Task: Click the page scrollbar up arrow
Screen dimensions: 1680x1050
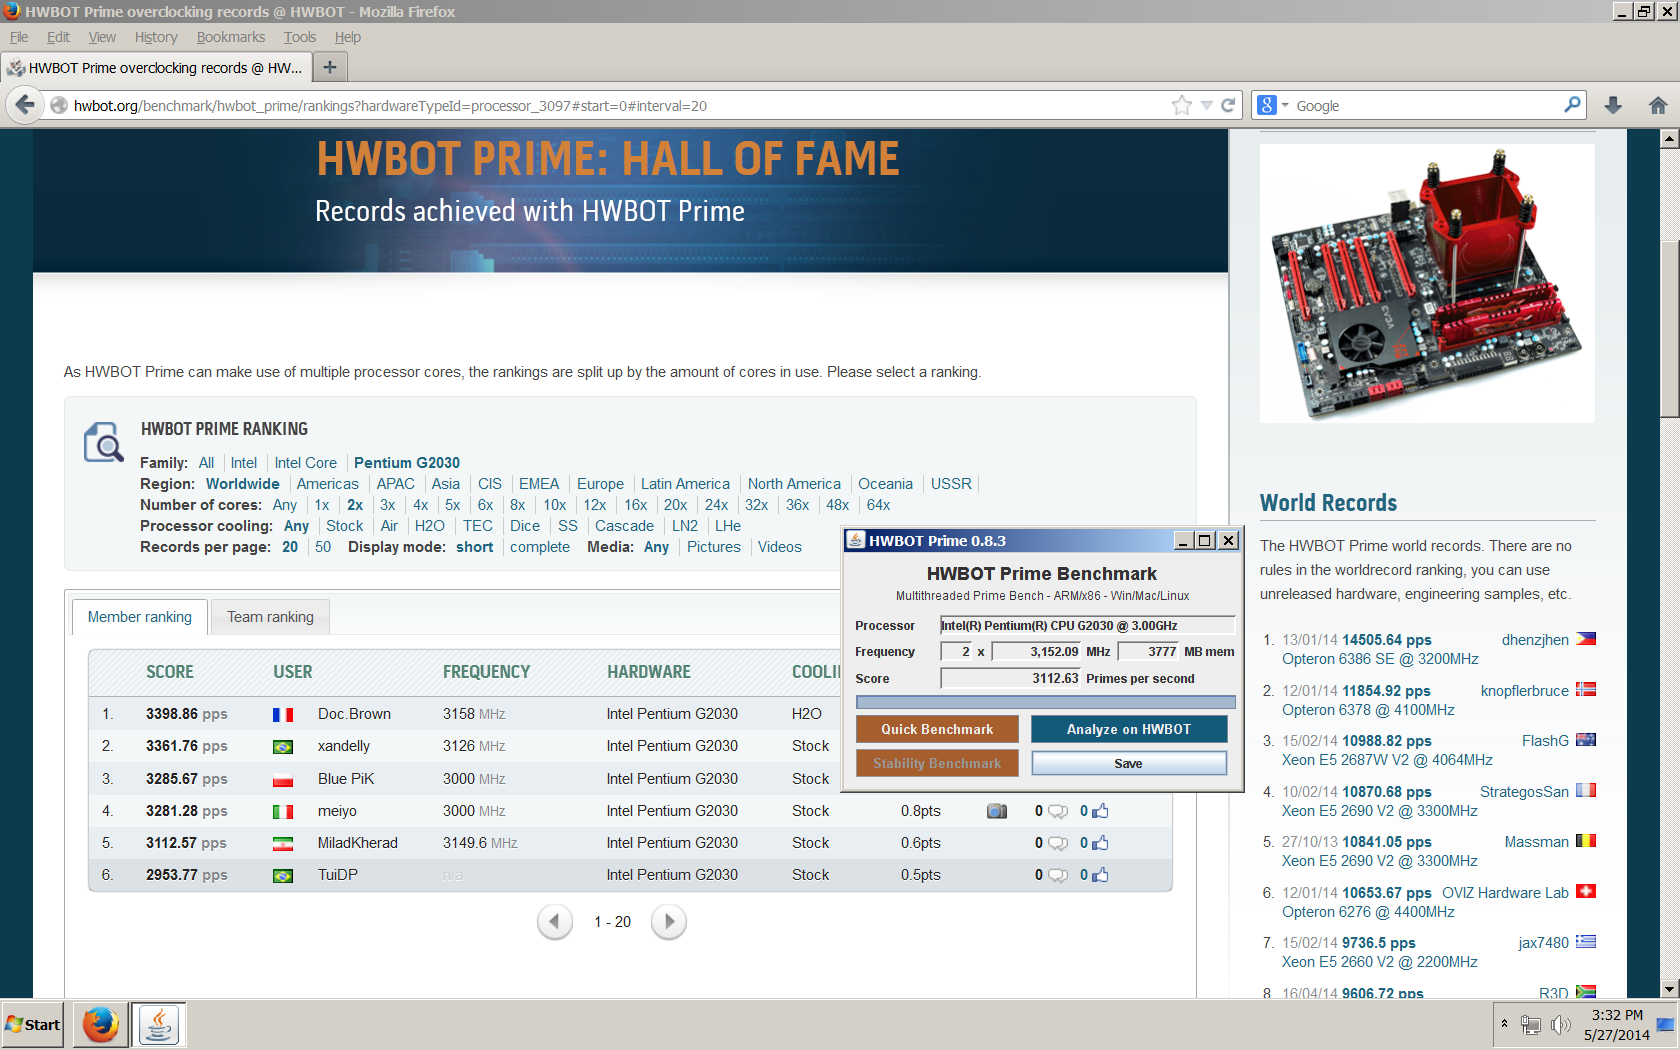Action: point(1669,139)
